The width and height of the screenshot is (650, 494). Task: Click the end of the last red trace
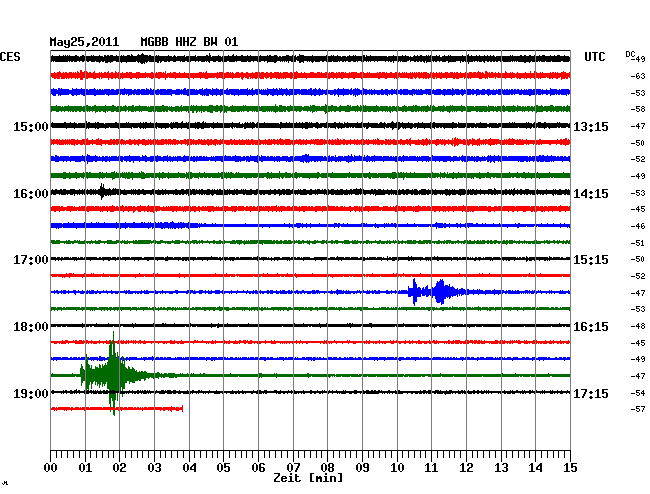tap(182, 409)
